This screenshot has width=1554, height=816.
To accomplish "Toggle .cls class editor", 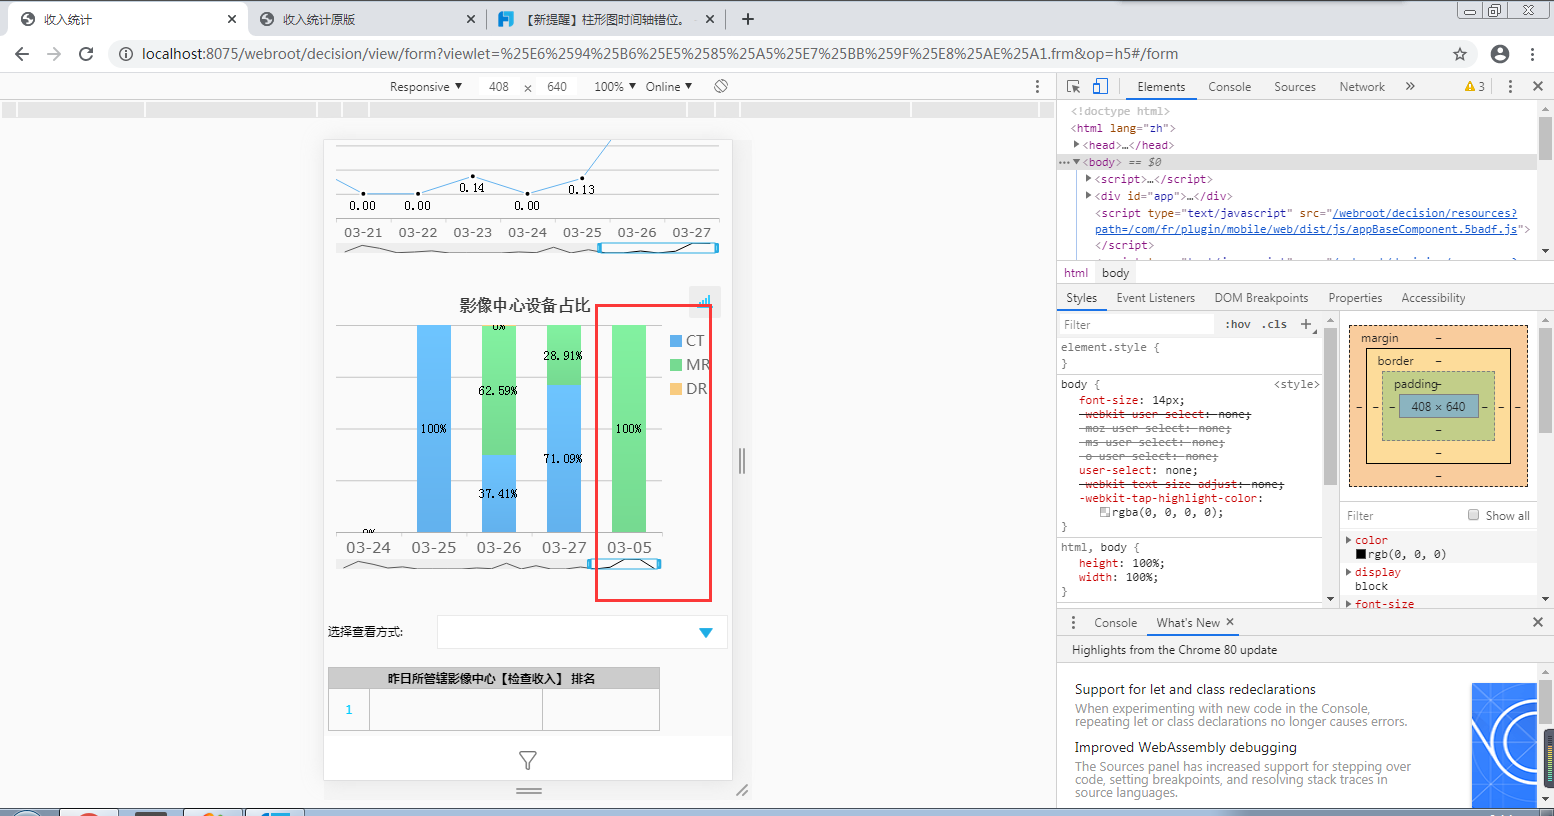I will tap(1274, 324).
